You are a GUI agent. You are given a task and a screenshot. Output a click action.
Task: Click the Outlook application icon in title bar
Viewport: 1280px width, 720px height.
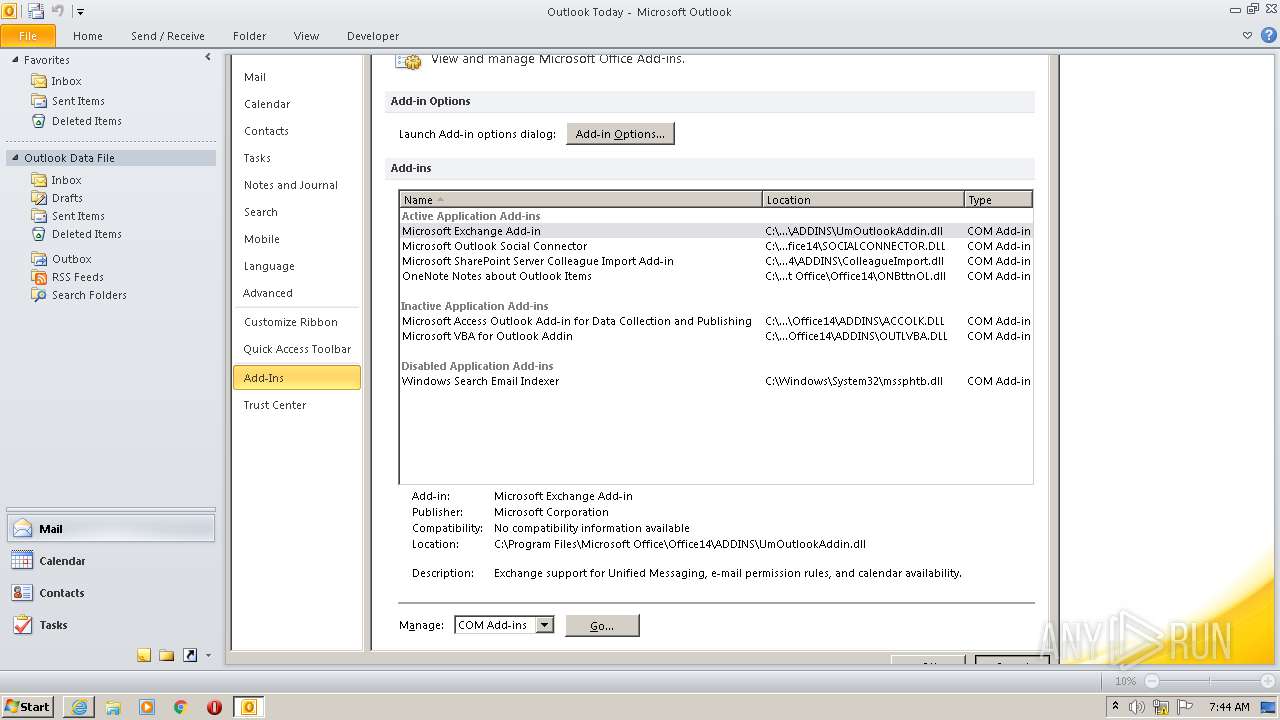point(10,11)
